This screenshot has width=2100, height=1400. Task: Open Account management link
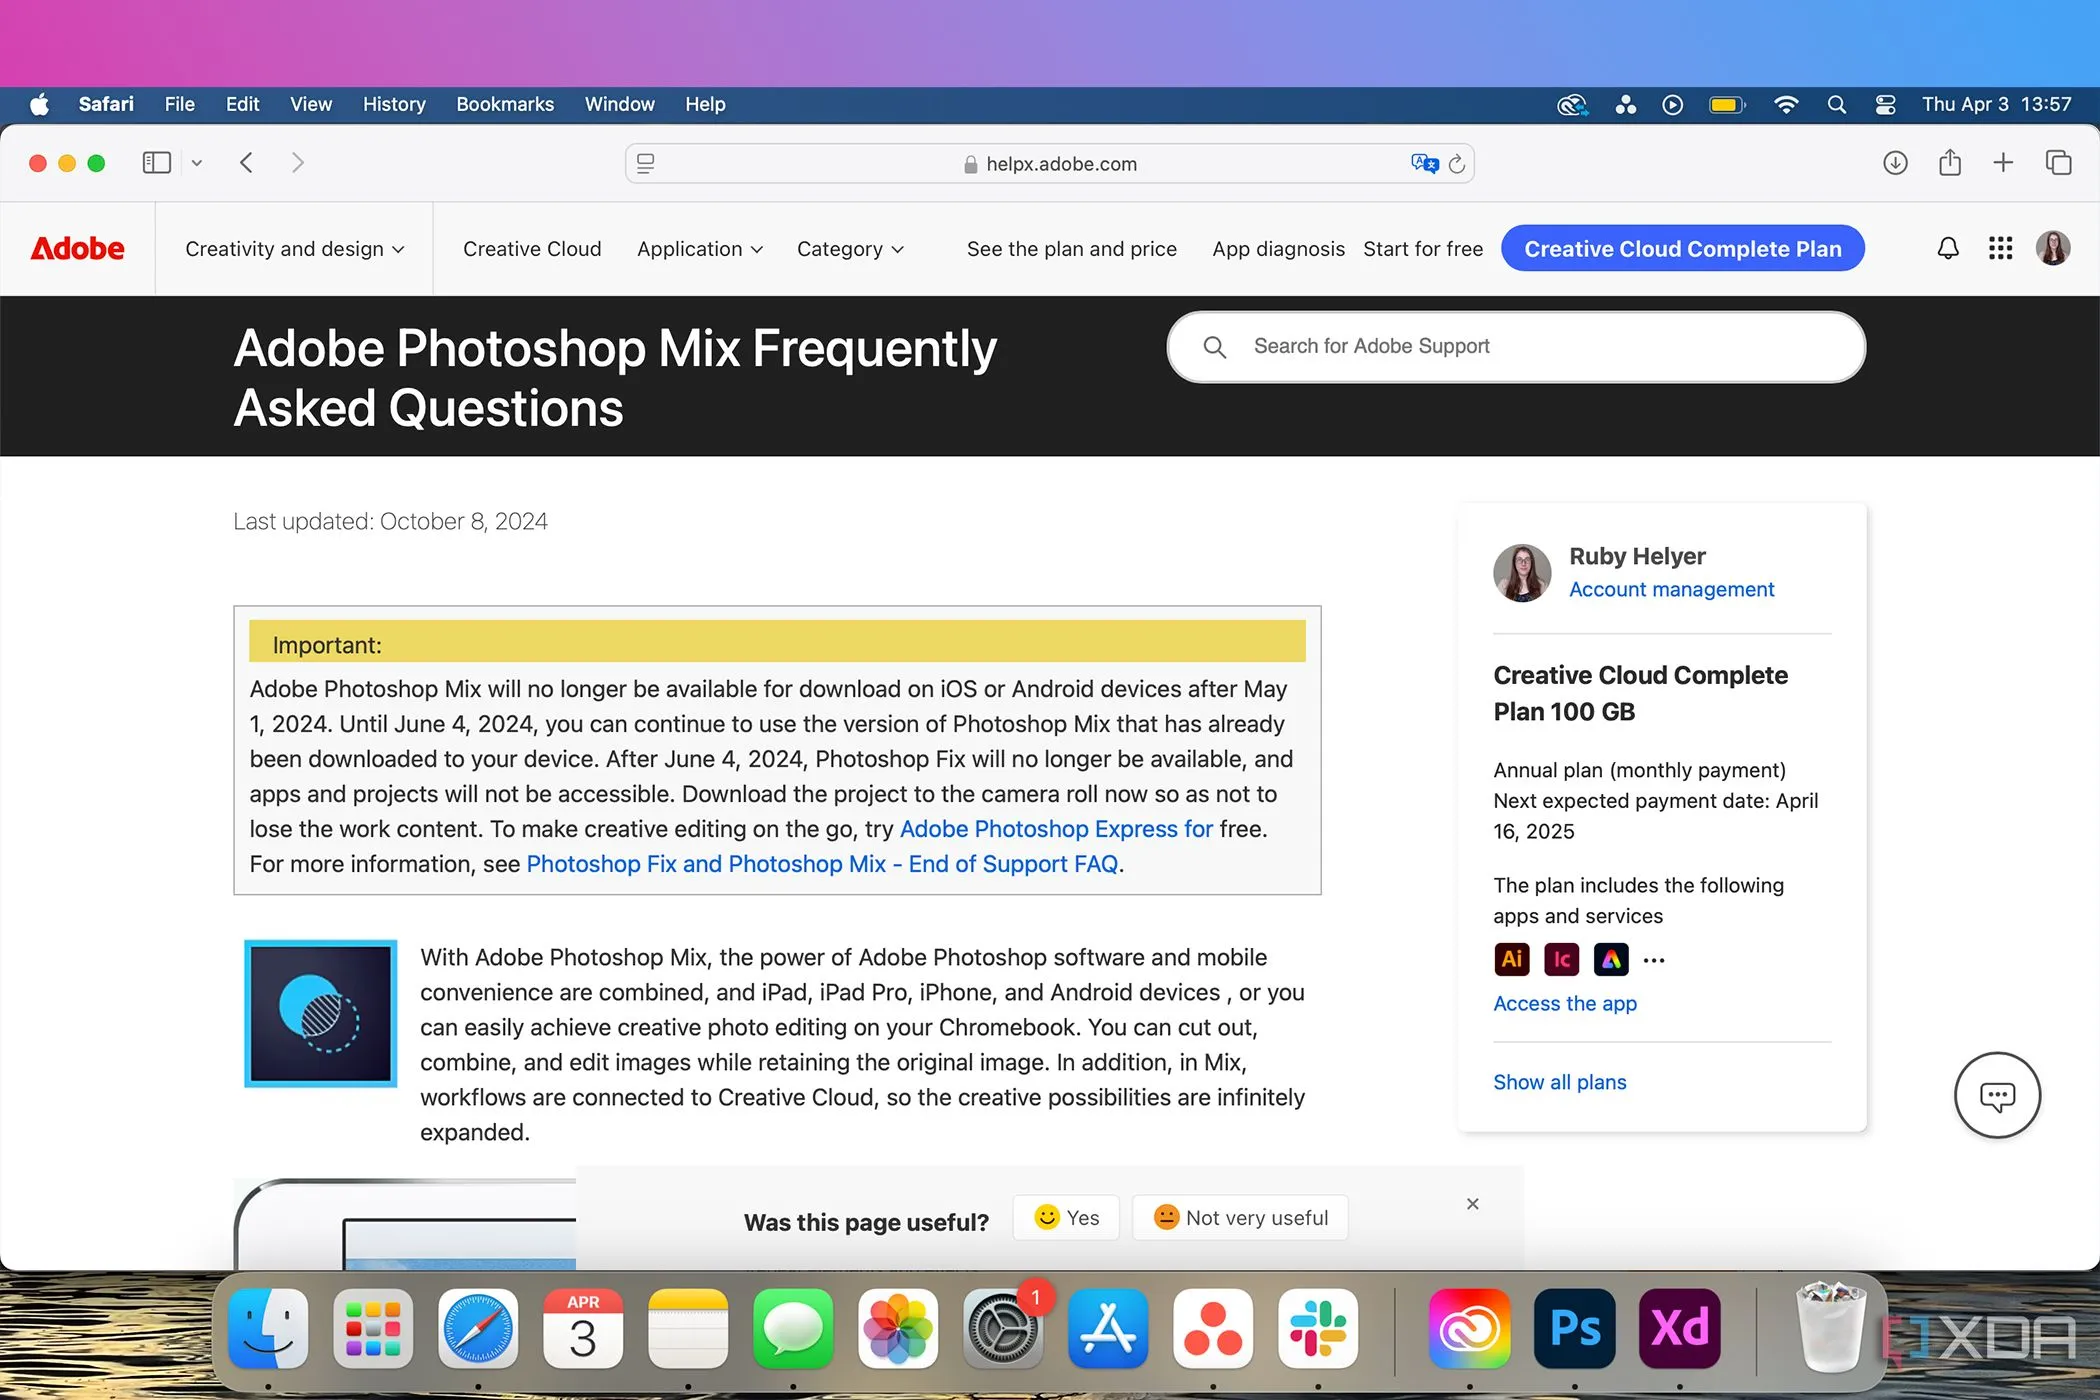click(1671, 590)
